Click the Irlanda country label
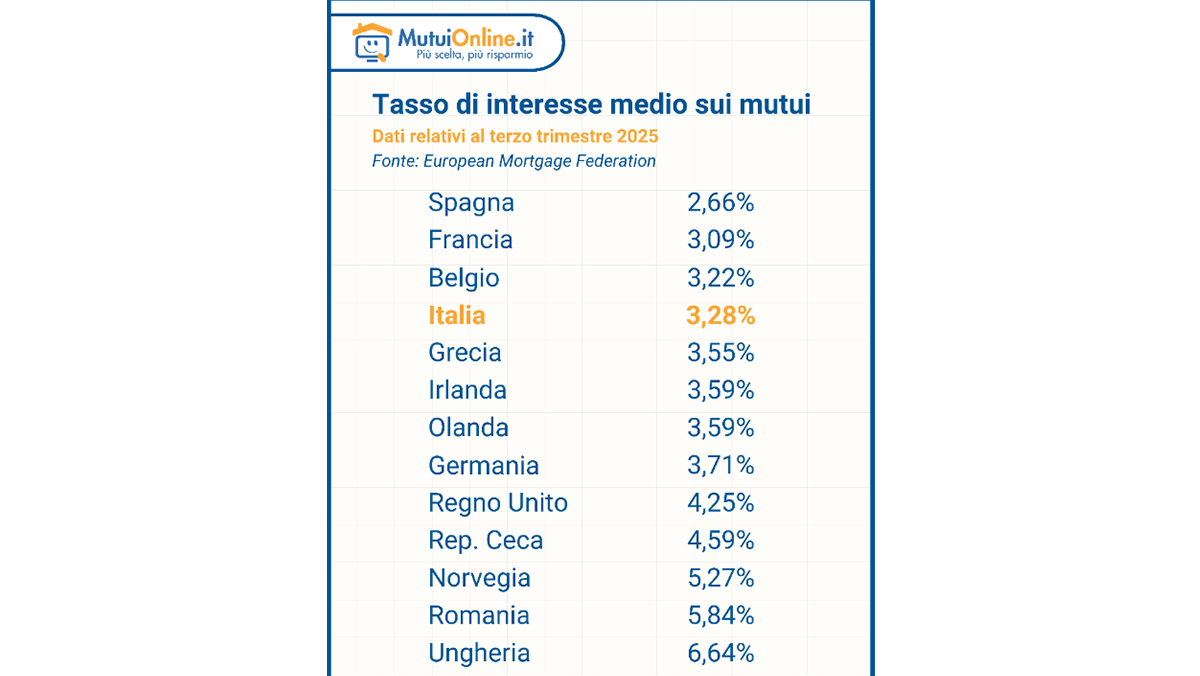The height and width of the screenshot is (676, 1200). 467,390
